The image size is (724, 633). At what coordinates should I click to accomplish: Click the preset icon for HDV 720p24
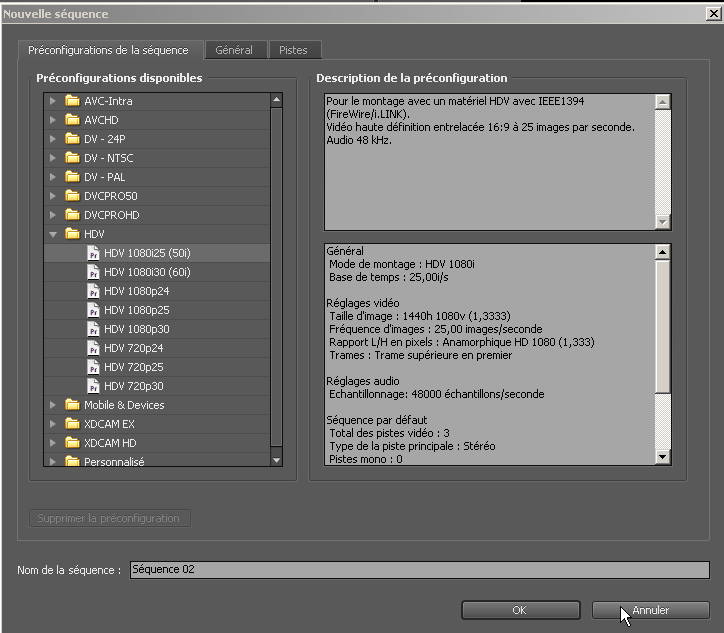click(x=93, y=348)
